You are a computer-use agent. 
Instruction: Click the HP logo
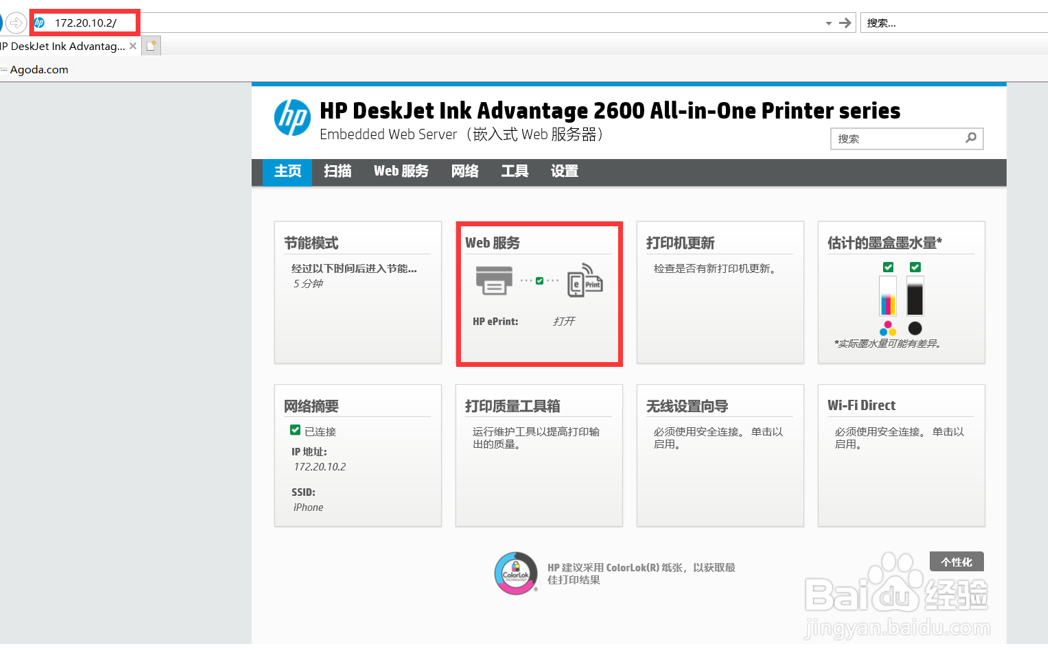point(292,119)
